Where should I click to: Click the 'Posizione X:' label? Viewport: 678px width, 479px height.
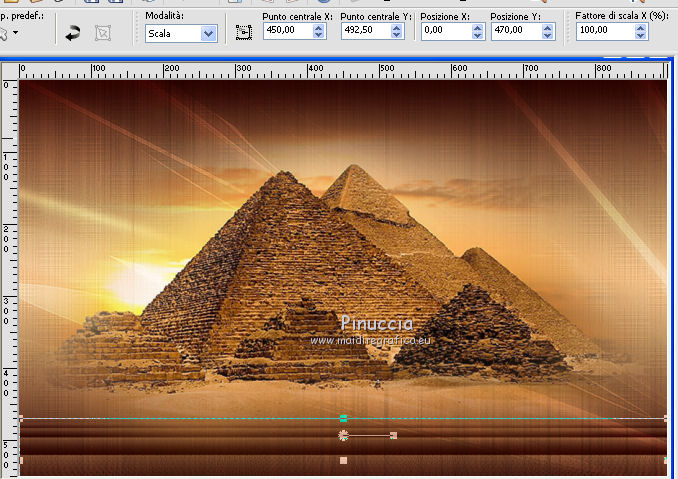445,16
